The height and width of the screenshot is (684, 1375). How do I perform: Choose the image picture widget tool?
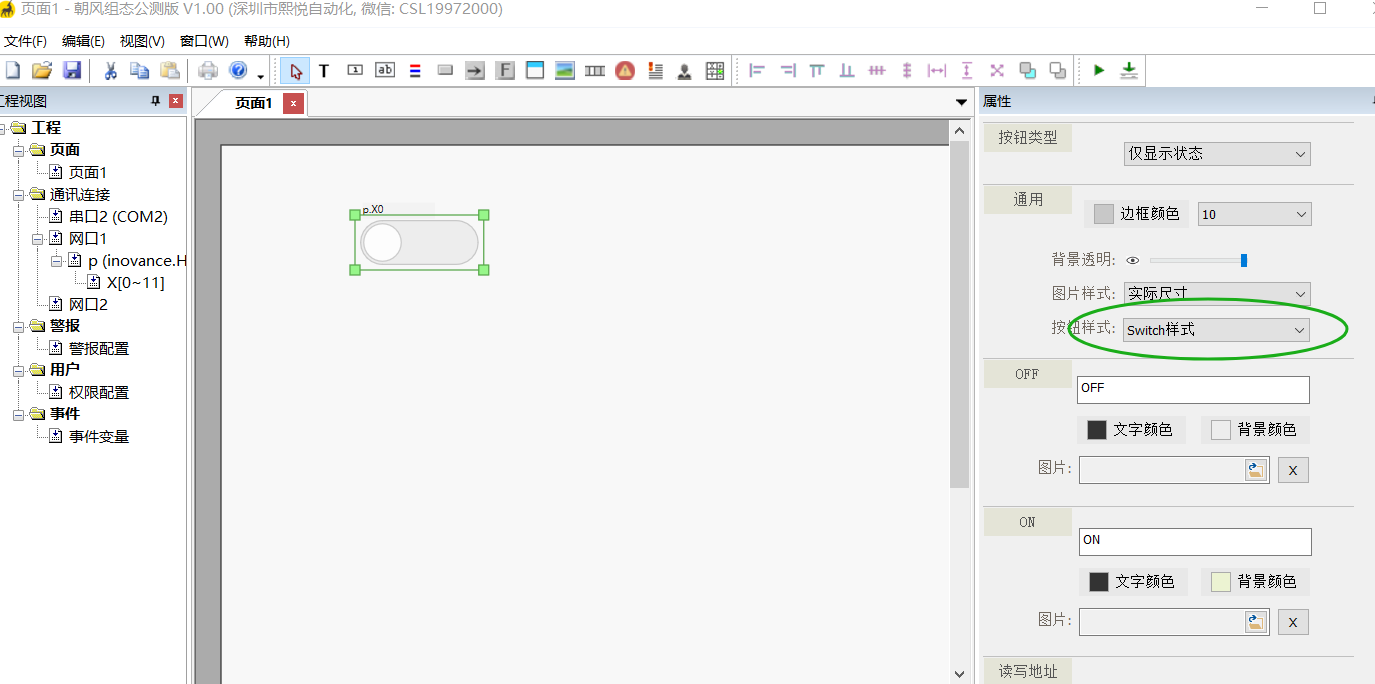tap(565, 70)
